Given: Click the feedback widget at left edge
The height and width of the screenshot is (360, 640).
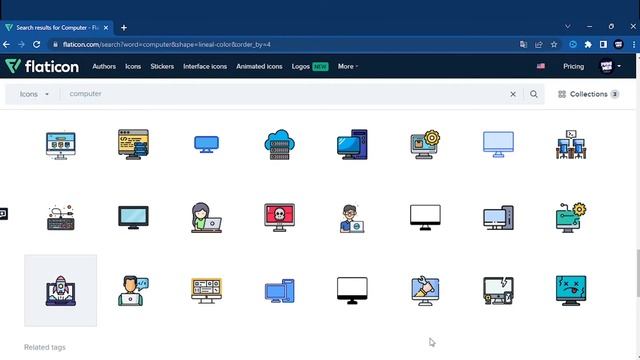Looking at the screenshot, I should (3, 213).
